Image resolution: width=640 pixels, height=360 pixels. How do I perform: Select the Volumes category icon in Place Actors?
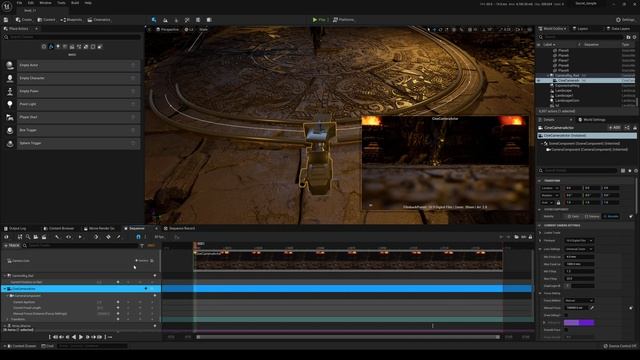coord(93,47)
